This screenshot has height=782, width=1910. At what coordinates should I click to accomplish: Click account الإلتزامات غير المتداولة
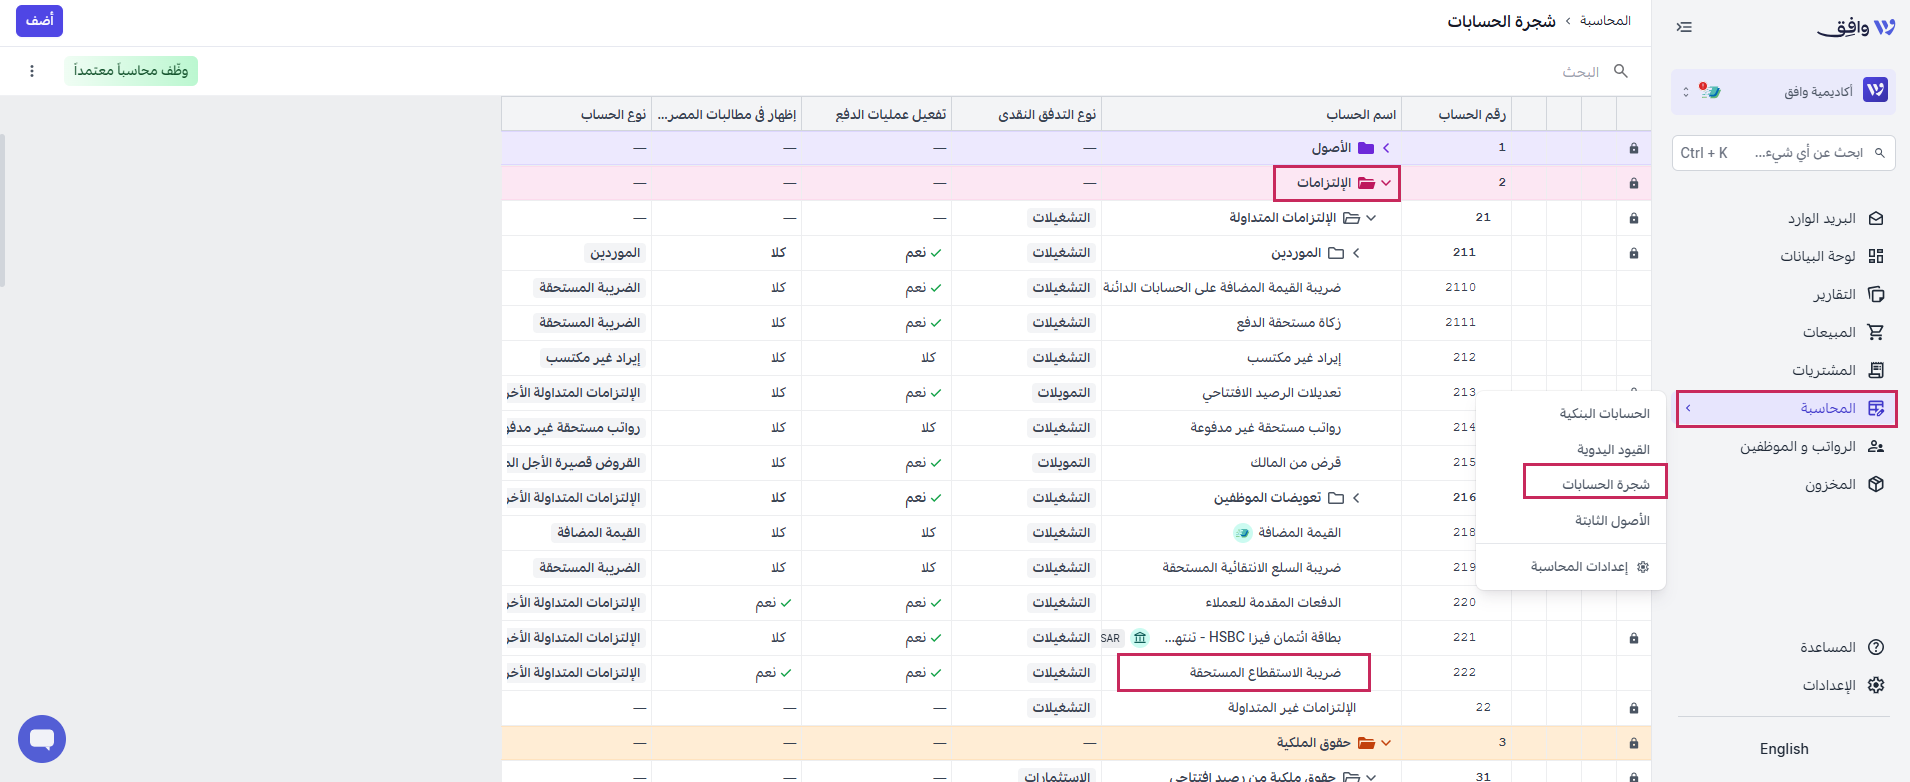1292,708
